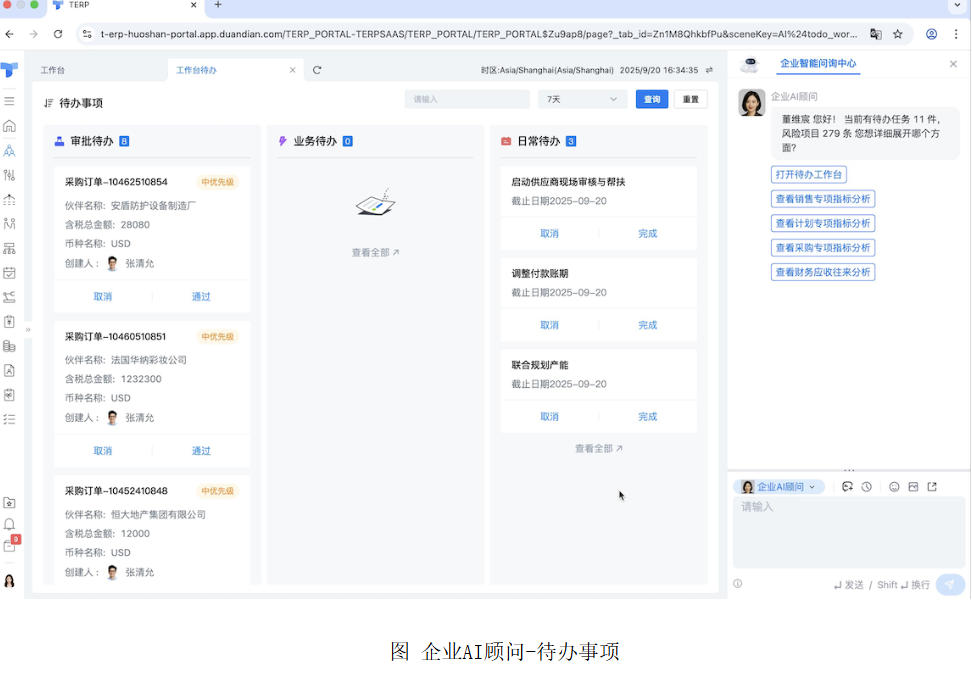
Task: Click the pop-out window icon in chat toolbar
Action: point(932,487)
